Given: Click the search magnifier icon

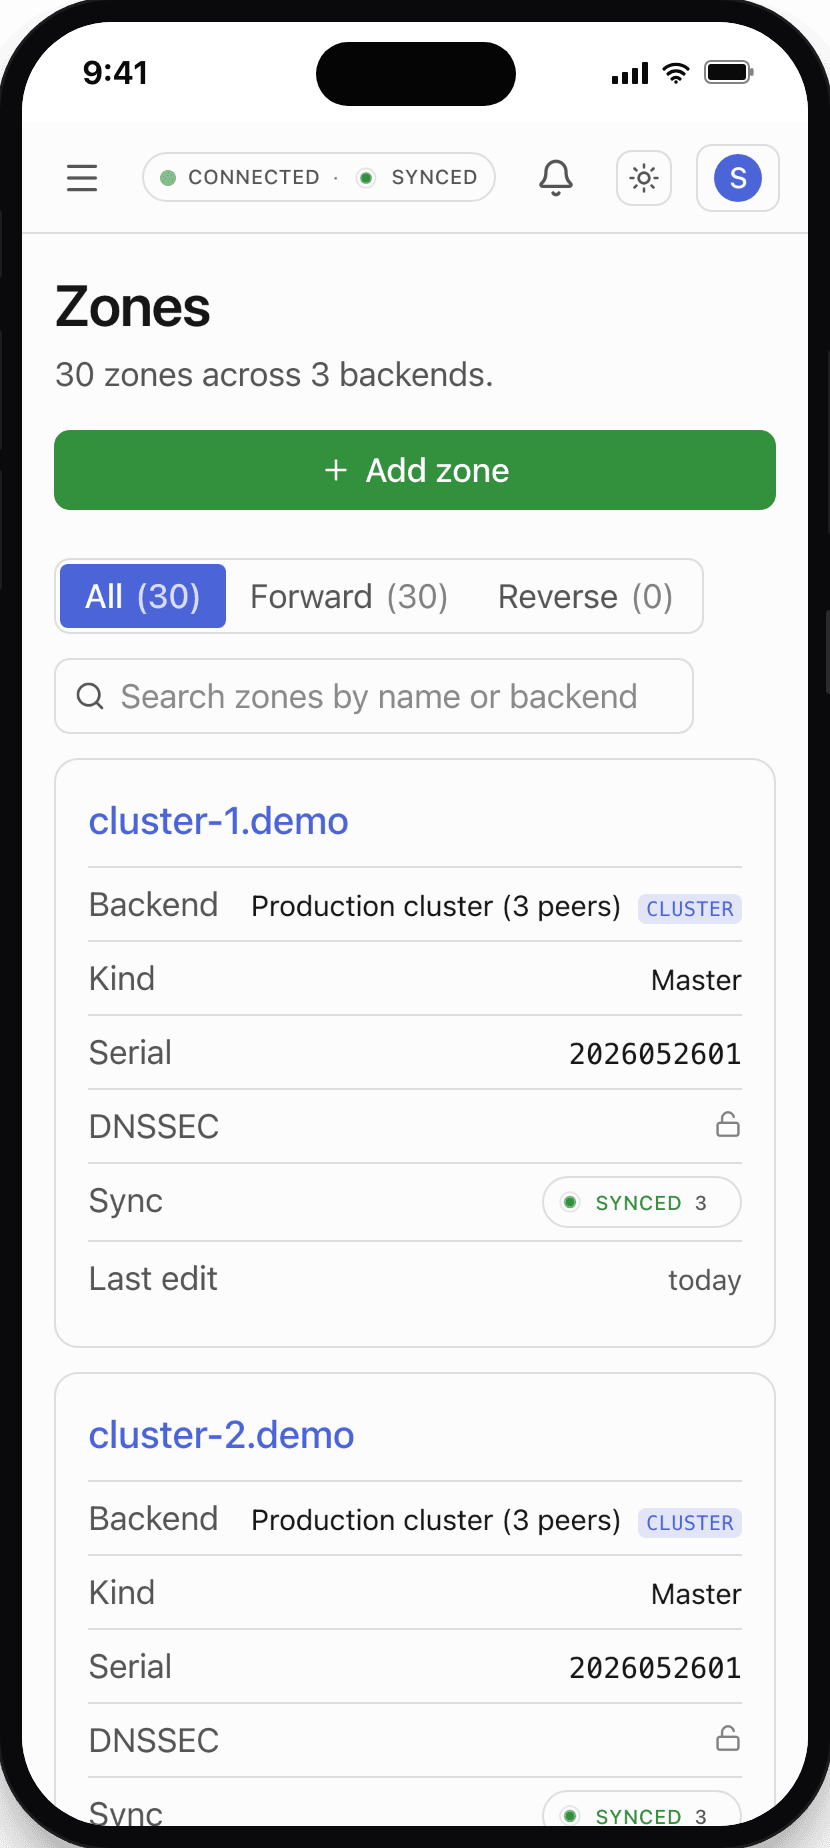Looking at the screenshot, I should click(x=90, y=696).
